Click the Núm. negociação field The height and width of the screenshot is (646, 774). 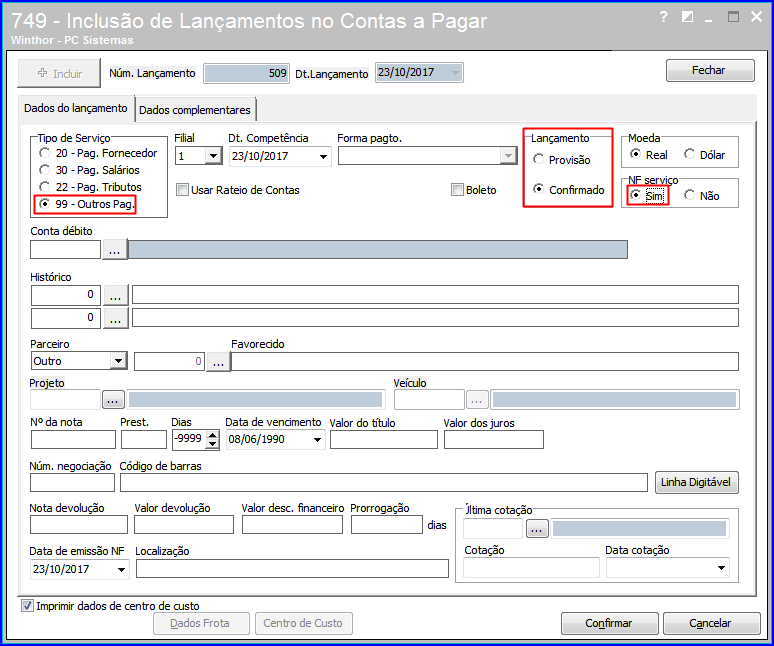coord(73,483)
